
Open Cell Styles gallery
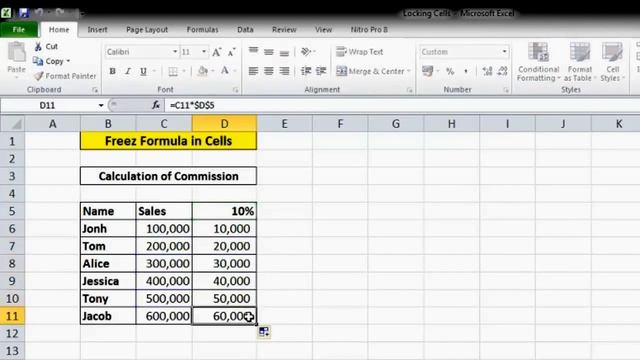pyautogui.click(x=612, y=62)
